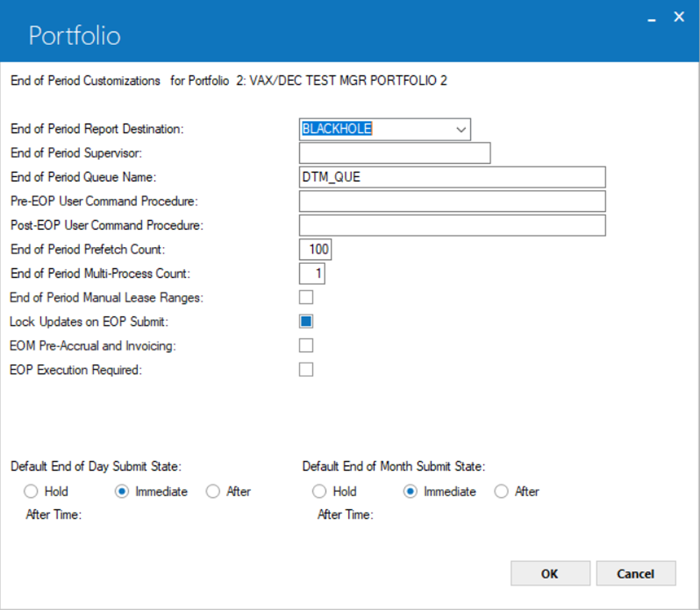700x610 pixels.
Task: Uncheck Lock Updates on EOP Submit
Action: 306,322
